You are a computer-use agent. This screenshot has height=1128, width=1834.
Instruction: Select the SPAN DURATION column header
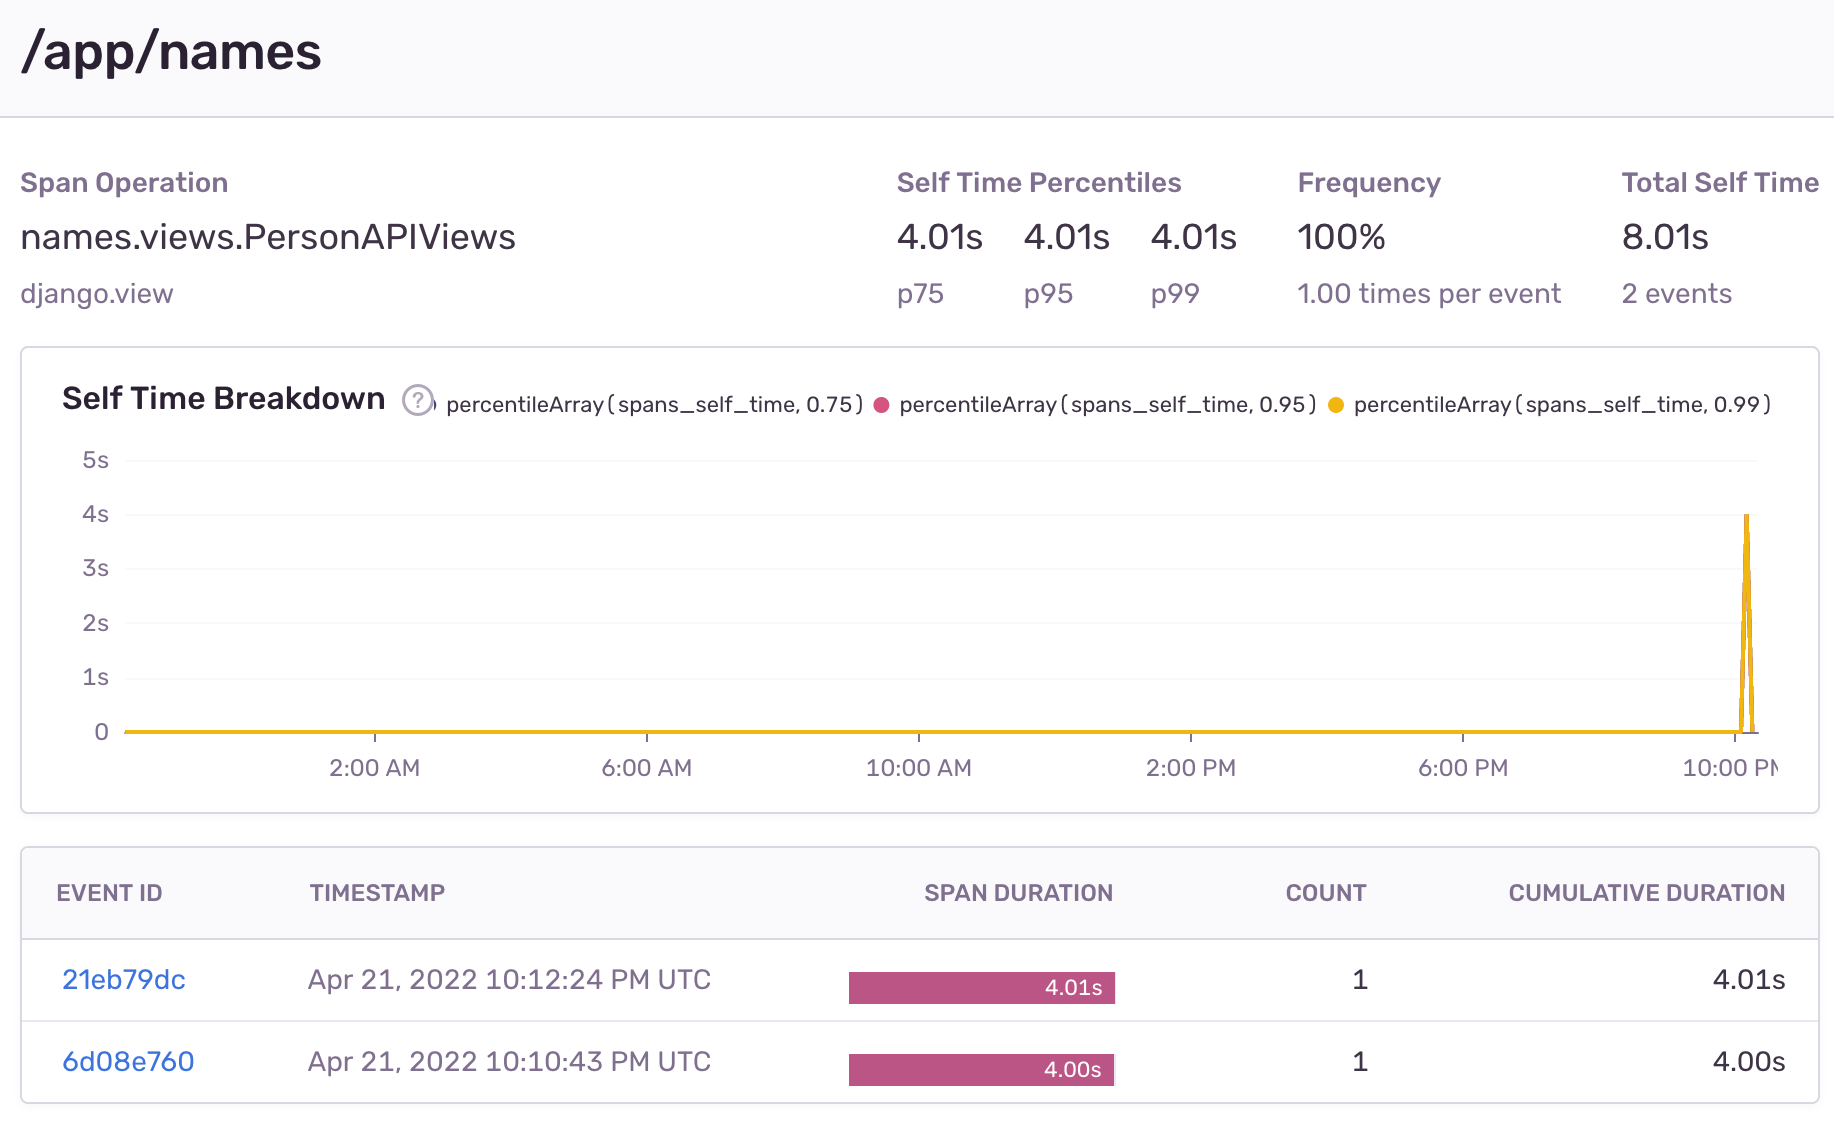click(x=1018, y=893)
